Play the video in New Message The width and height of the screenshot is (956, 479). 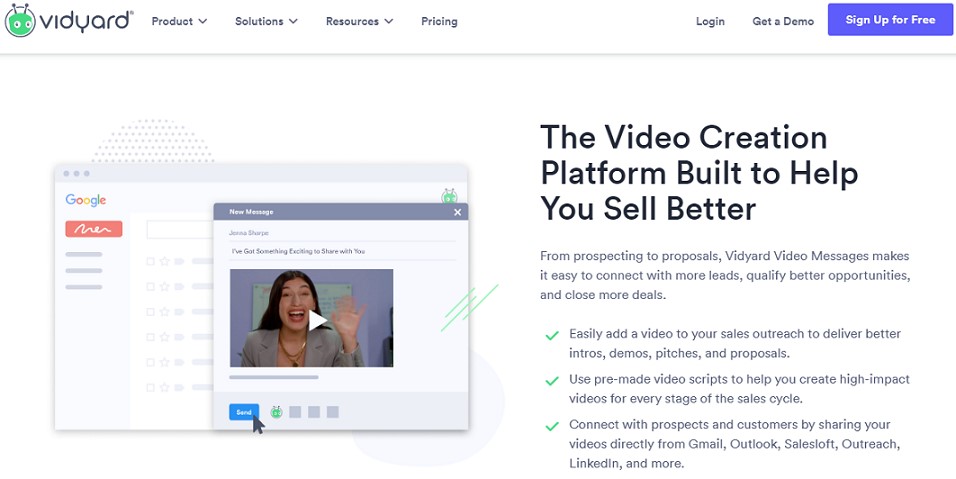tap(317, 320)
